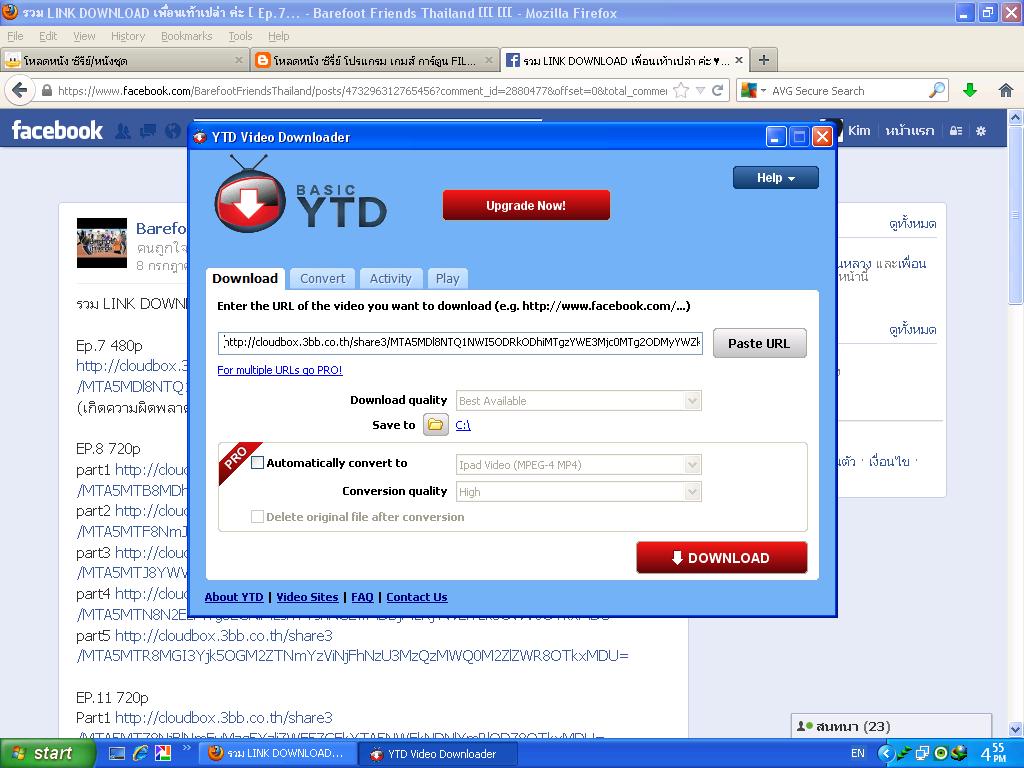Select the Download tab
Screen dimensions: 1024x768
click(x=245, y=278)
